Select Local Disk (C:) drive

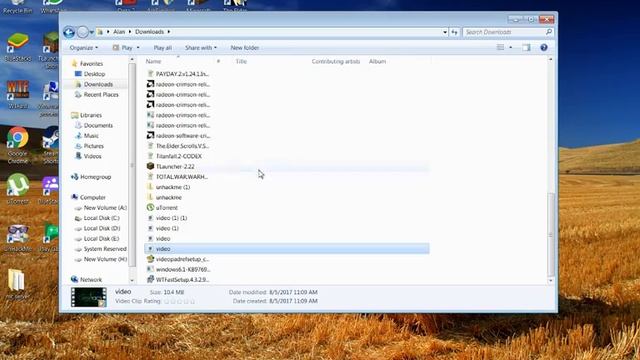coord(101,218)
